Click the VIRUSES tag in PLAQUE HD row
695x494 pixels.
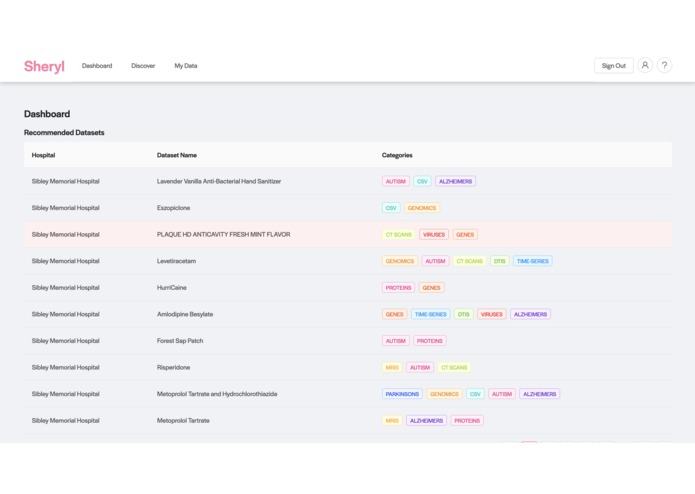(x=433, y=234)
